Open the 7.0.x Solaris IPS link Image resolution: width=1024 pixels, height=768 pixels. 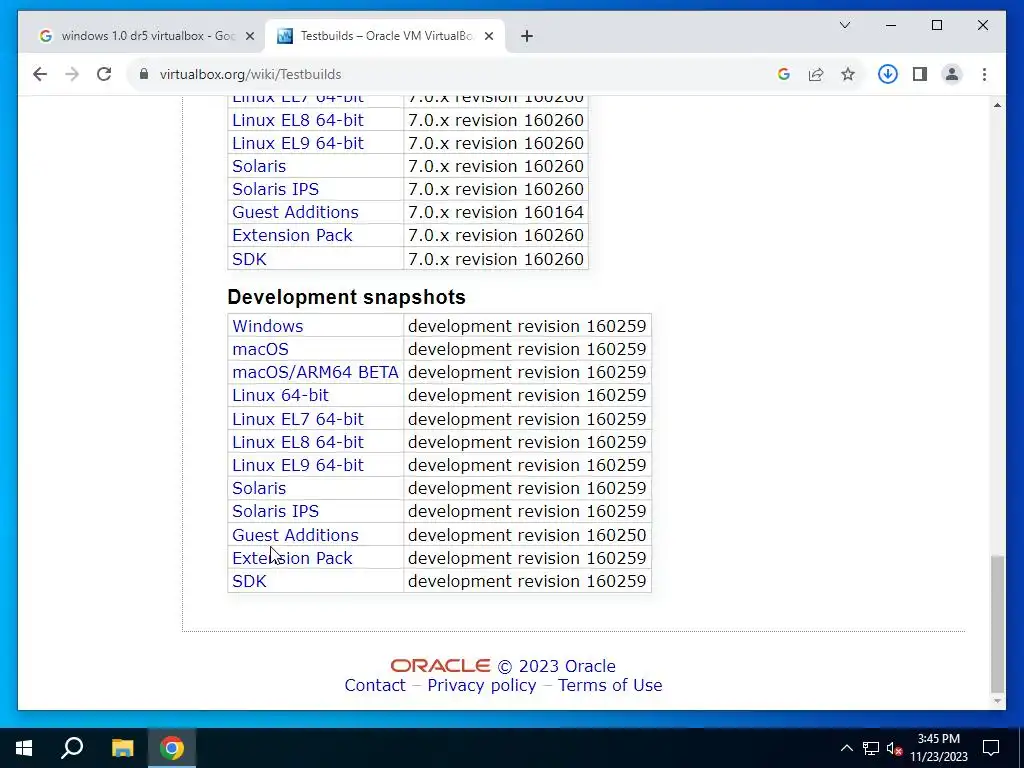(x=276, y=189)
